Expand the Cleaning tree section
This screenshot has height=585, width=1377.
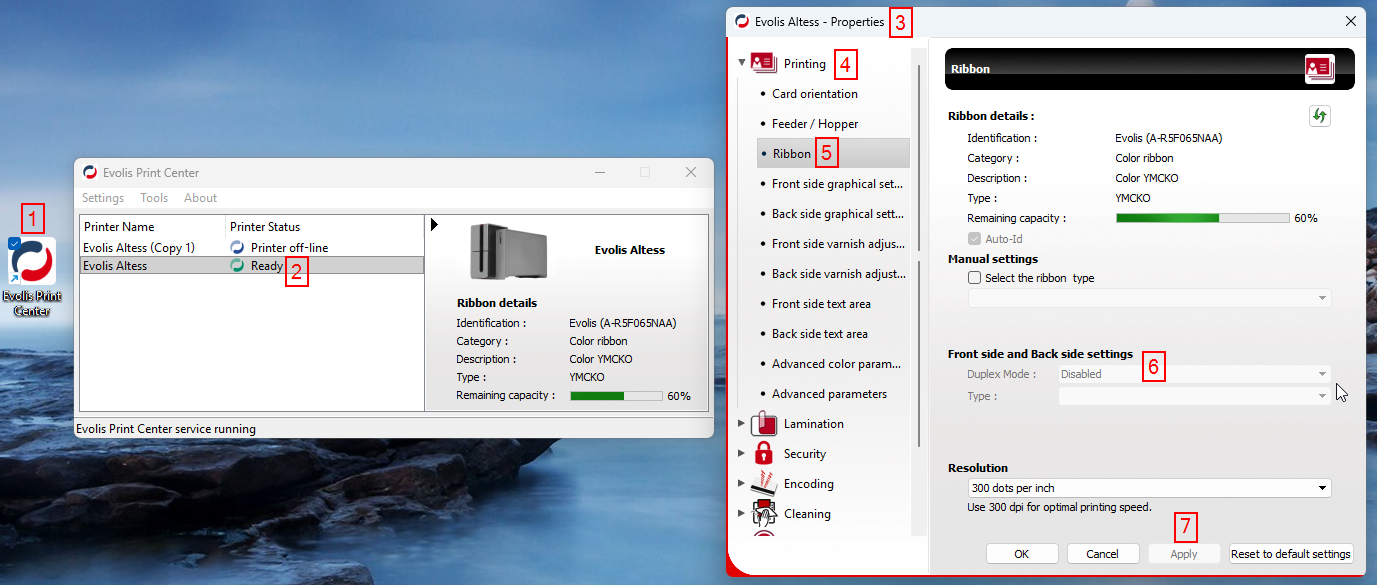[x=741, y=513]
